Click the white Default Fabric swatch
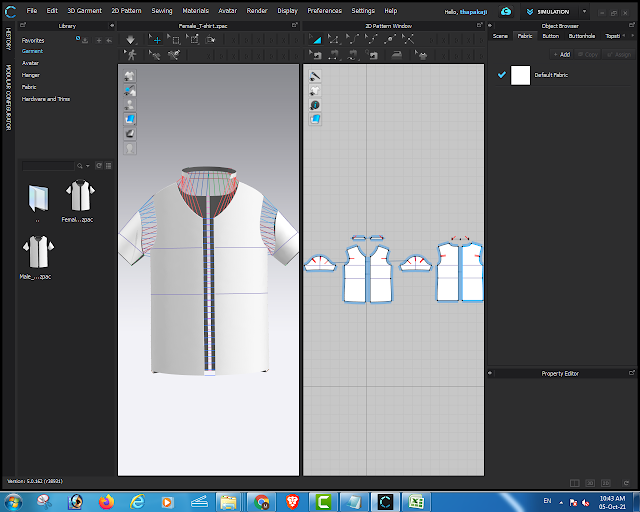Screen dimensions: 640x512 click(x=520, y=75)
